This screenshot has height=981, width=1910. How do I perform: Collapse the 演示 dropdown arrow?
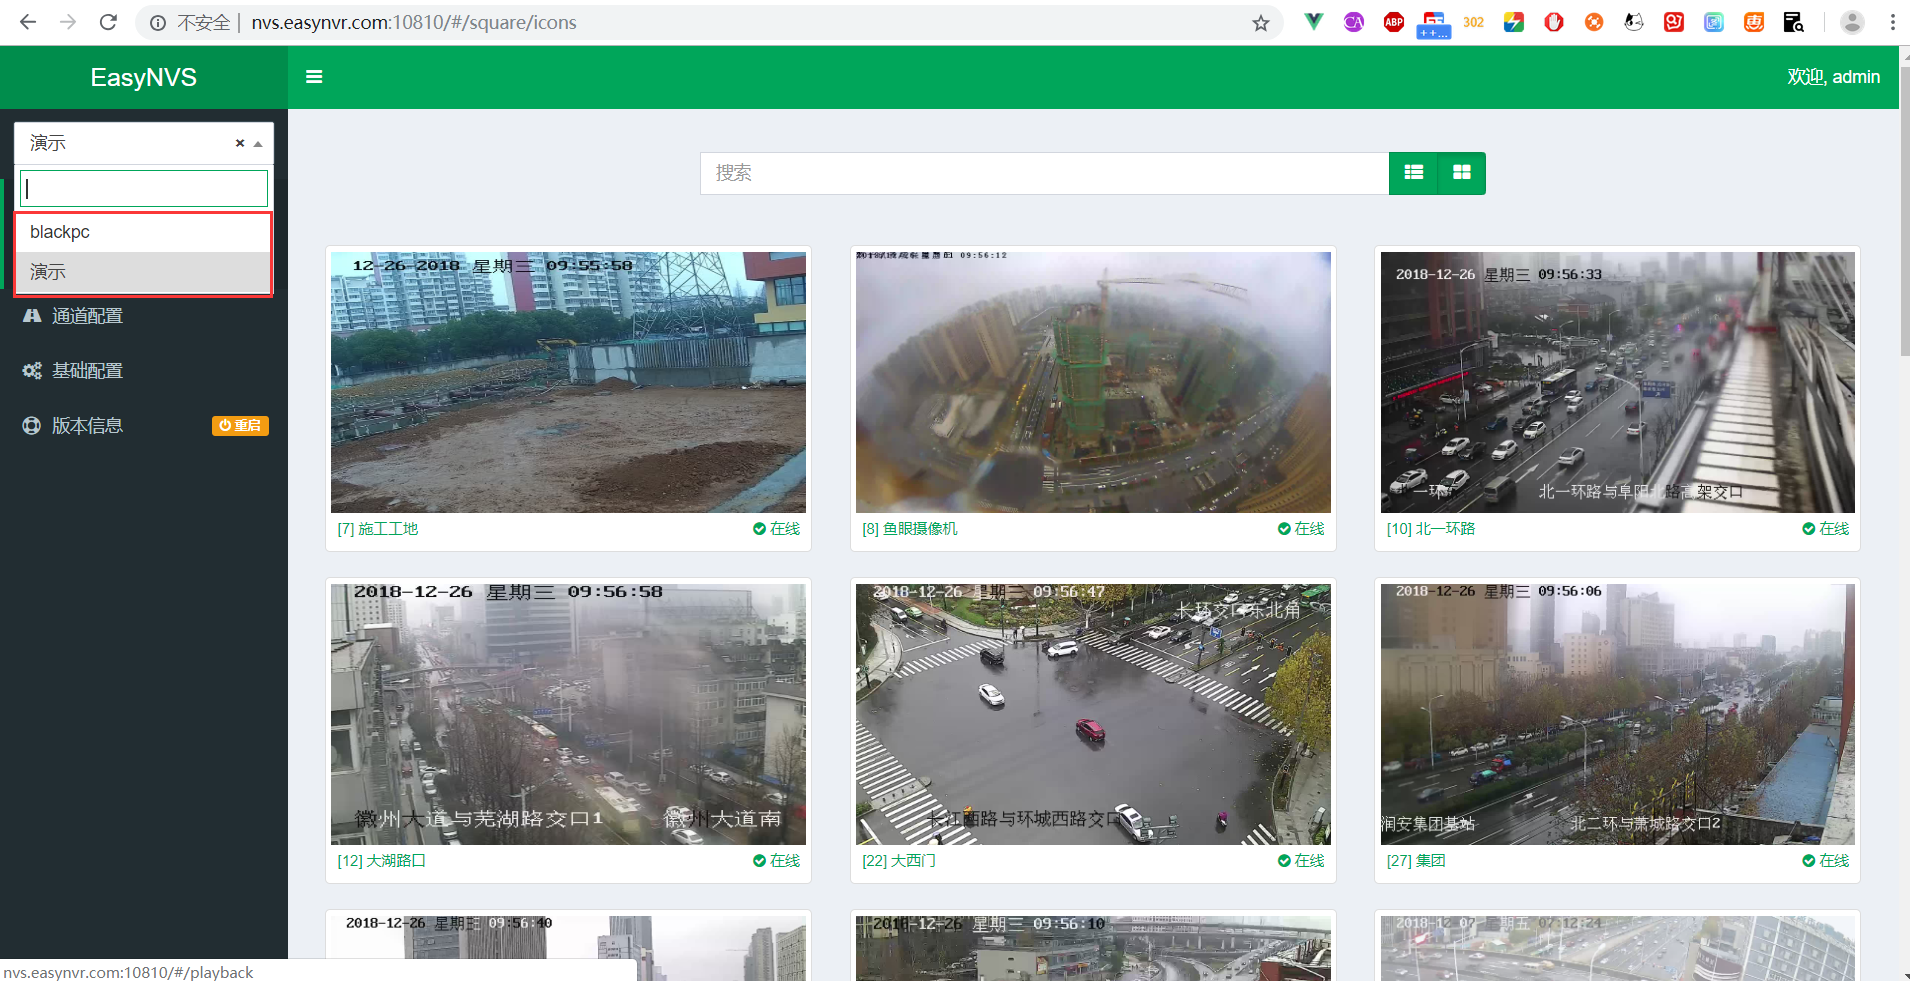(x=258, y=144)
